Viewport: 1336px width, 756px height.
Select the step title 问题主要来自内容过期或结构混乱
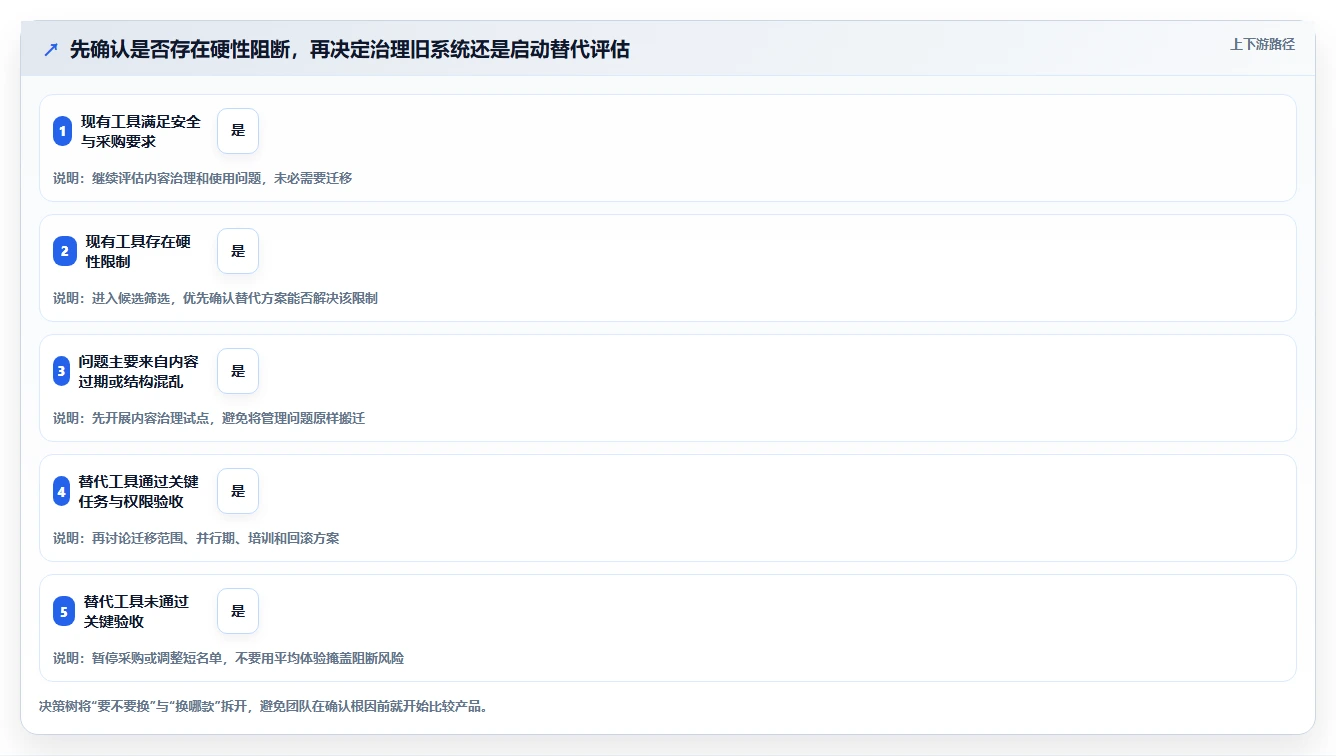point(139,371)
